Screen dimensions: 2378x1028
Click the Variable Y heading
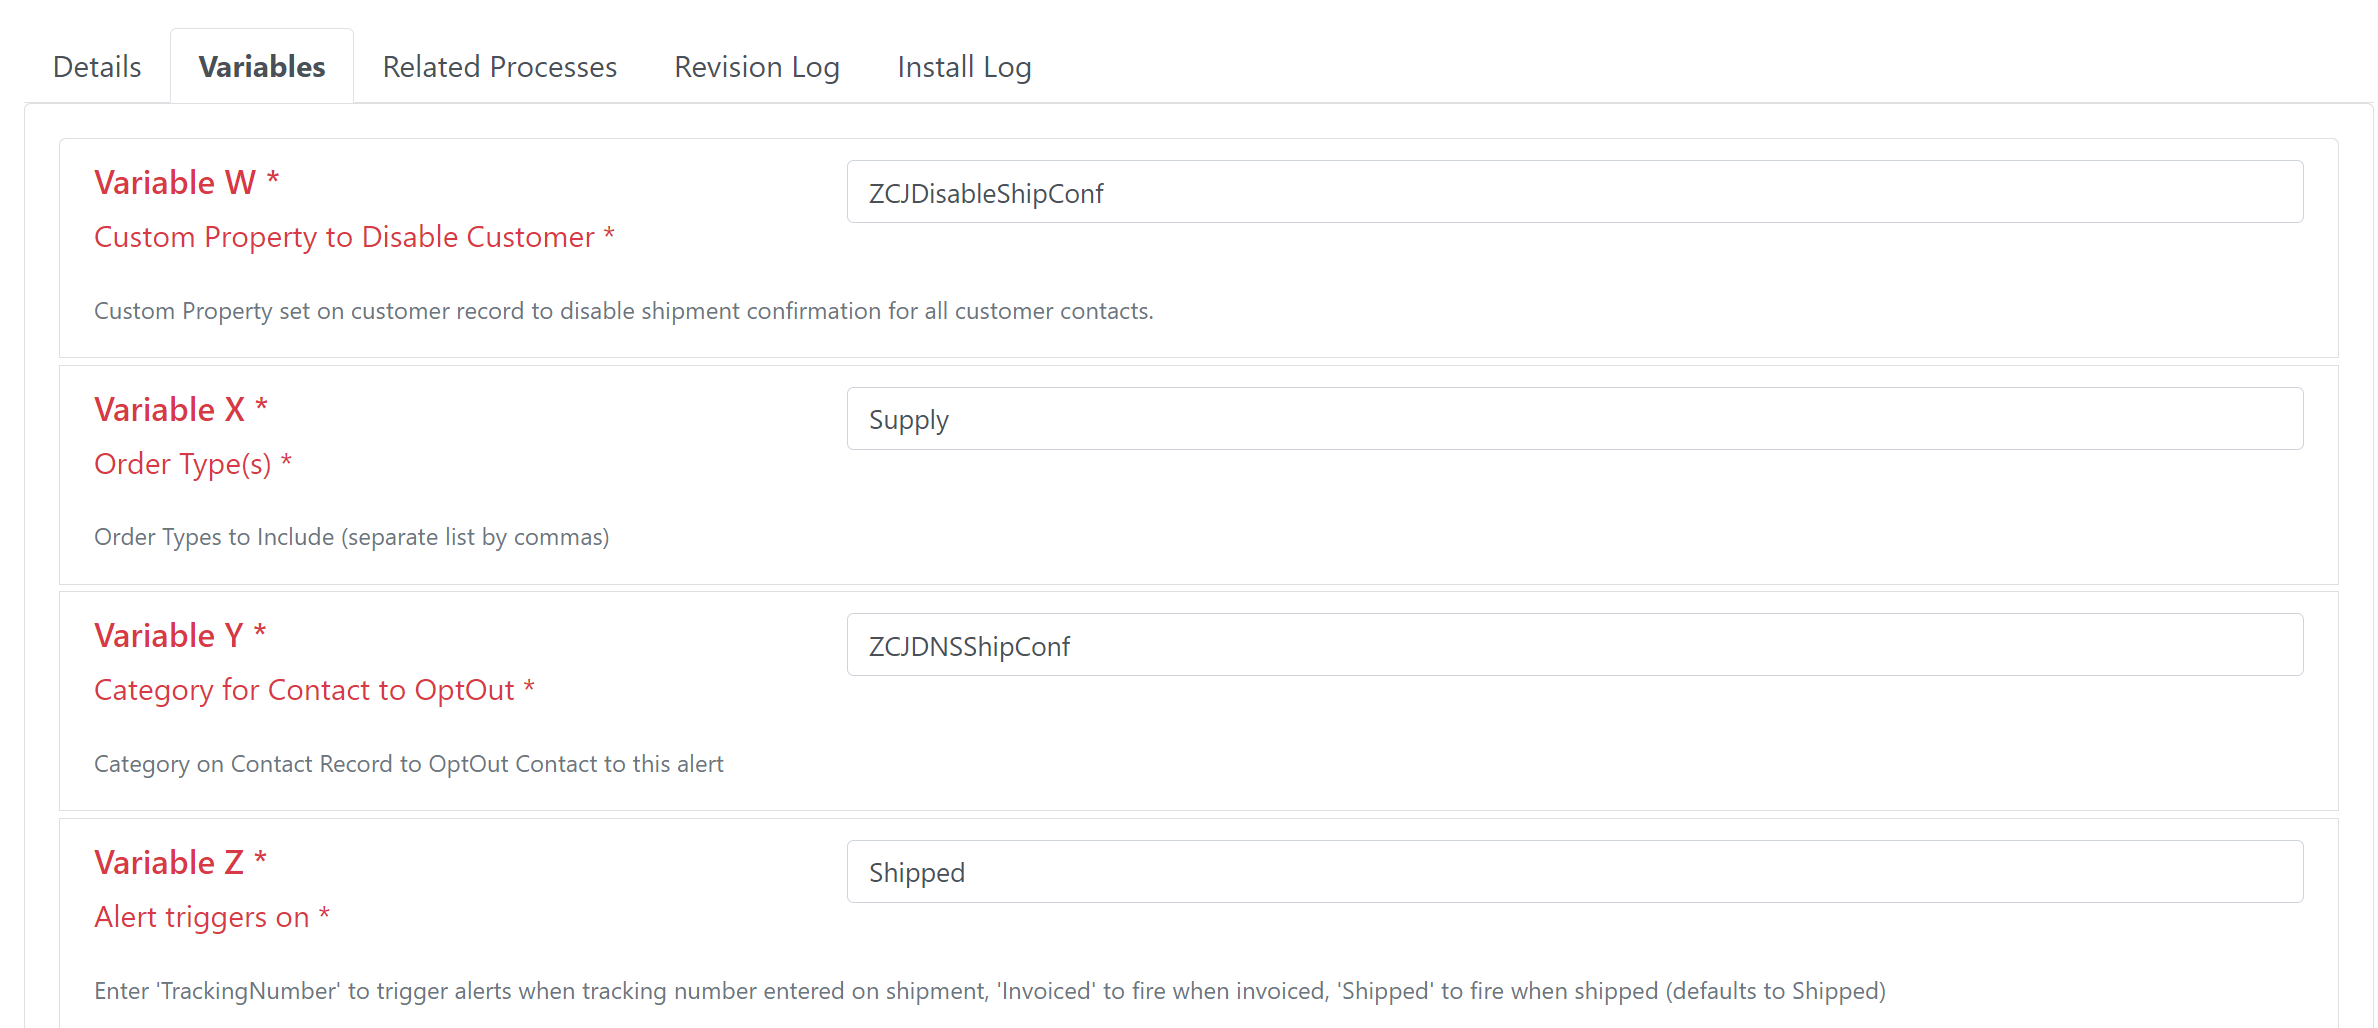click(x=168, y=636)
